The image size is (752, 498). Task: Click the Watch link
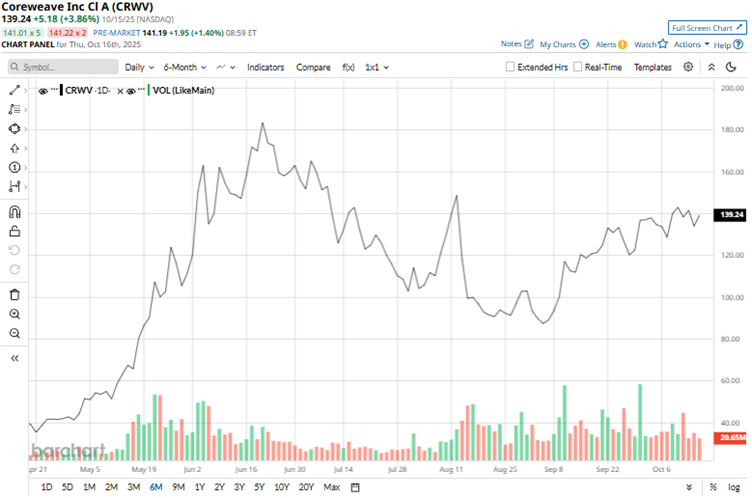click(645, 44)
